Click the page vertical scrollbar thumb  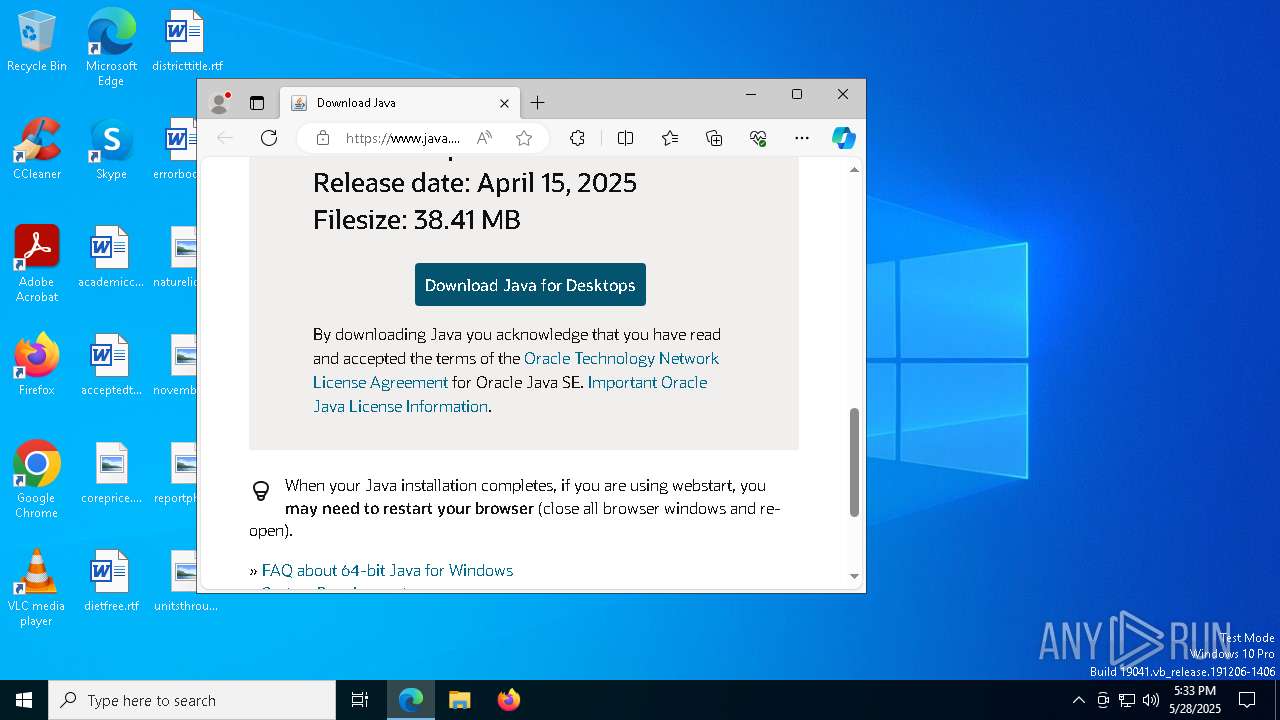pyautogui.click(x=854, y=462)
